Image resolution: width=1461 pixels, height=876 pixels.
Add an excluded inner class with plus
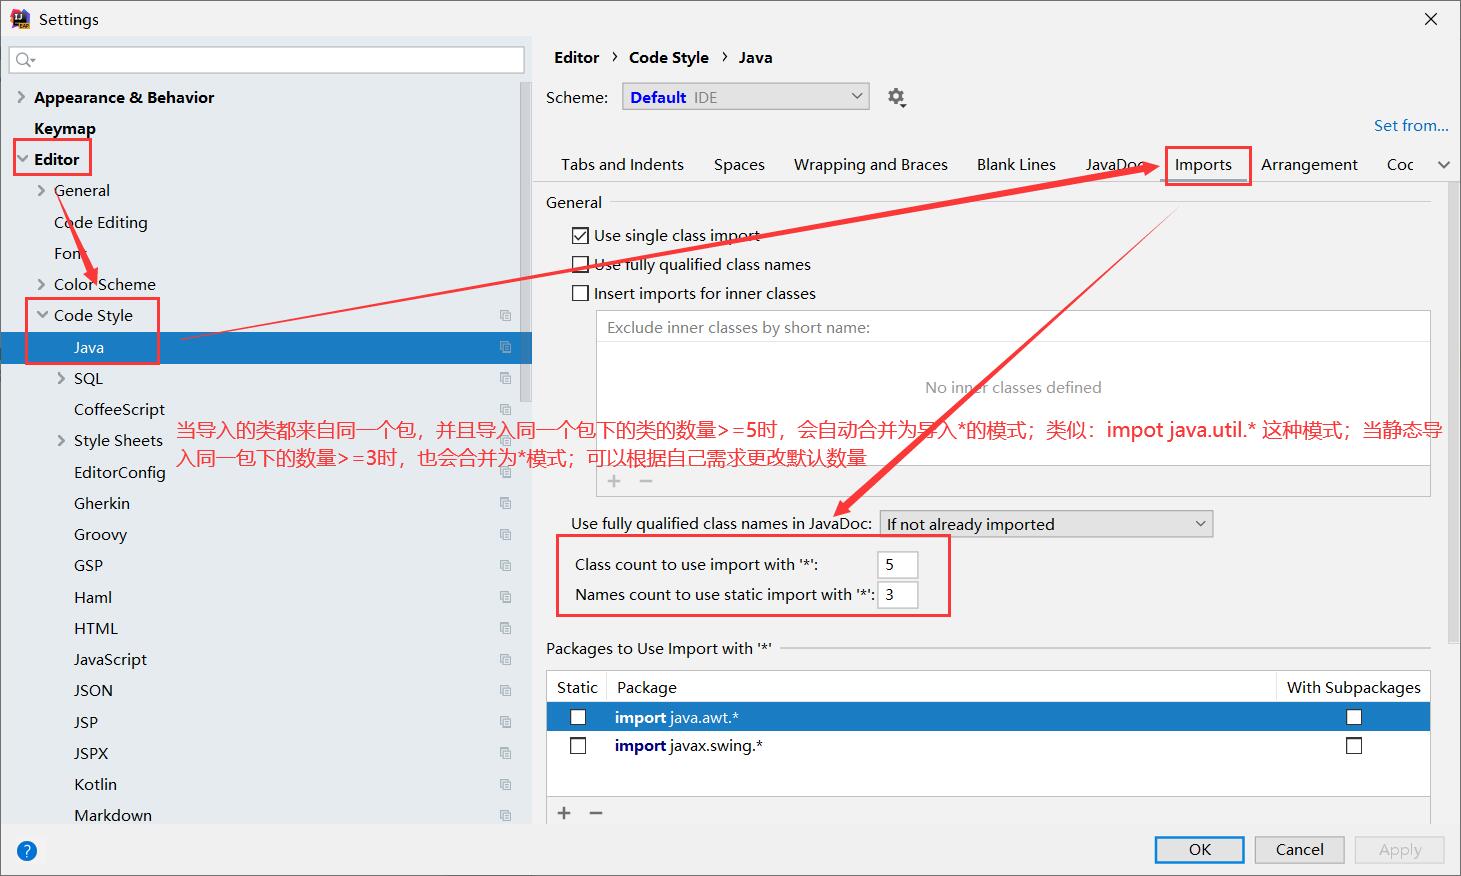click(614, 481)
